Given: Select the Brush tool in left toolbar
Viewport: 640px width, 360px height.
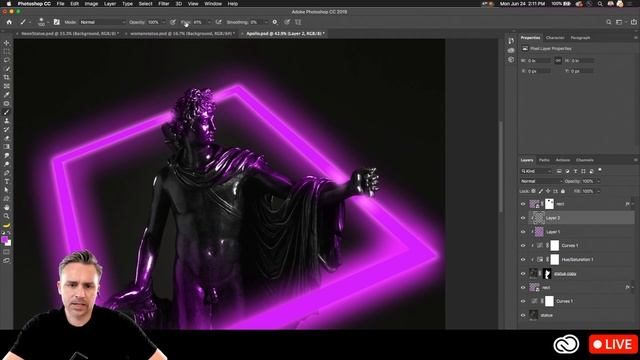Looking at the screenshot, I should 7,112.
